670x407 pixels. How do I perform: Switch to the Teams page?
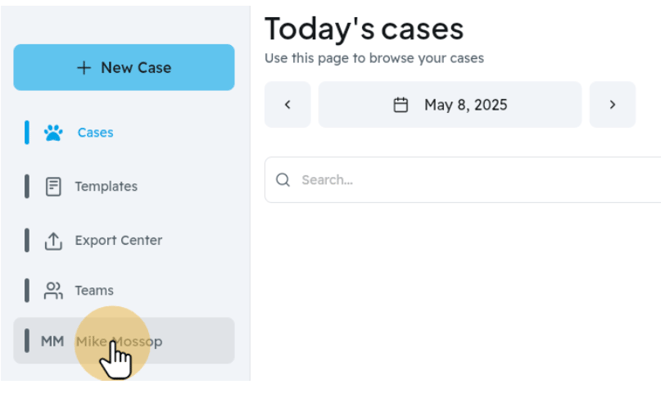point(124,291)
